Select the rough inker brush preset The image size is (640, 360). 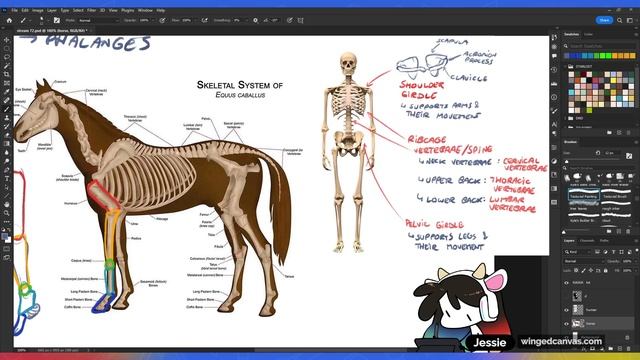point(615,206)
